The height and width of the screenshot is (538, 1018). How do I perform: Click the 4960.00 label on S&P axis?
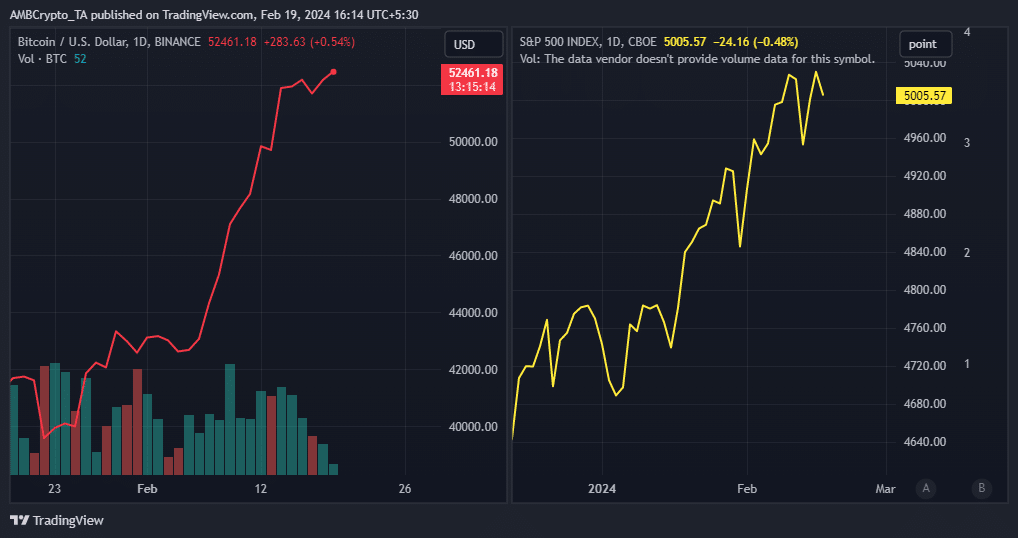[925, 138]
